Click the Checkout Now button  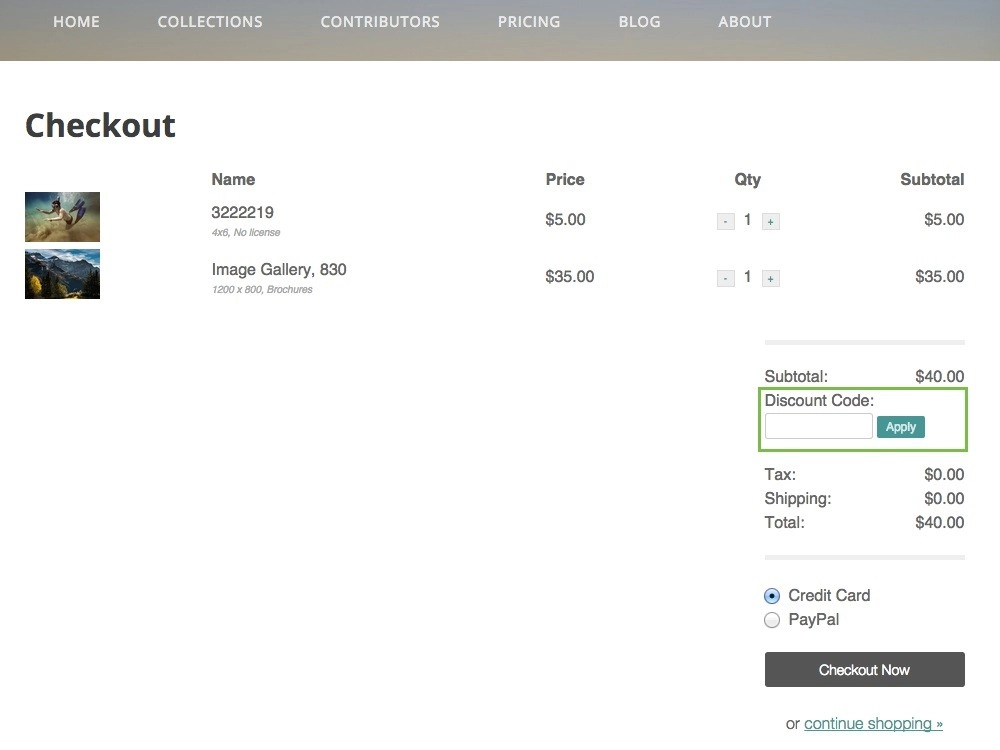coord(864,669)
